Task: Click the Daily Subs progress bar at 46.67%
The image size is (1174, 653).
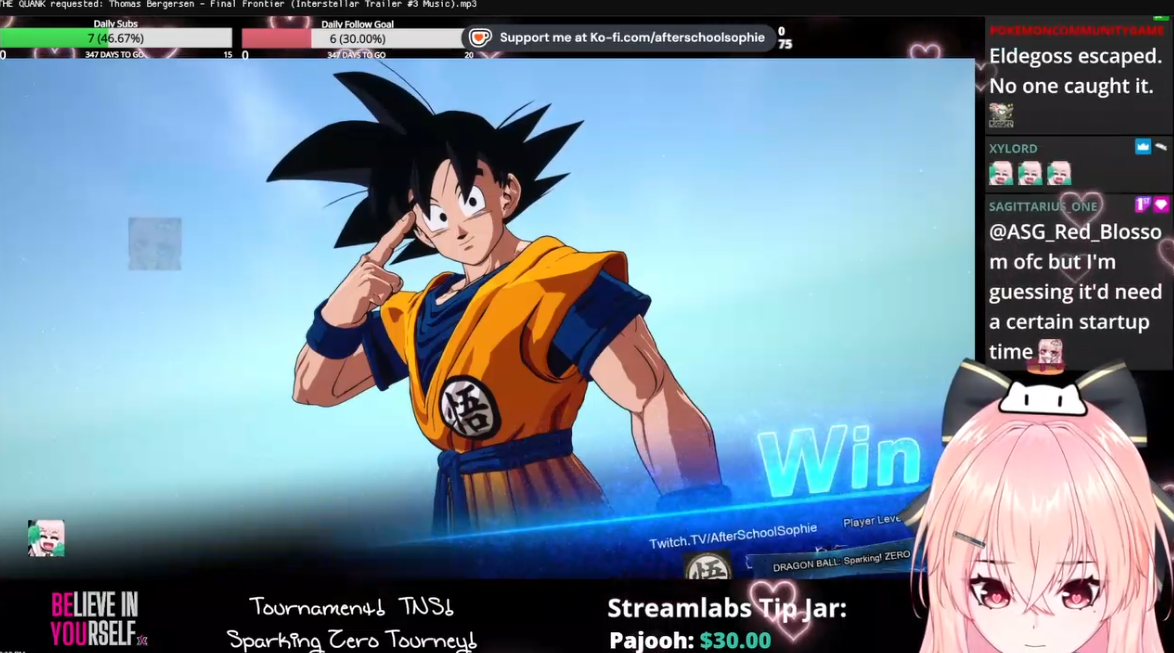Action: tap(116, 38)
